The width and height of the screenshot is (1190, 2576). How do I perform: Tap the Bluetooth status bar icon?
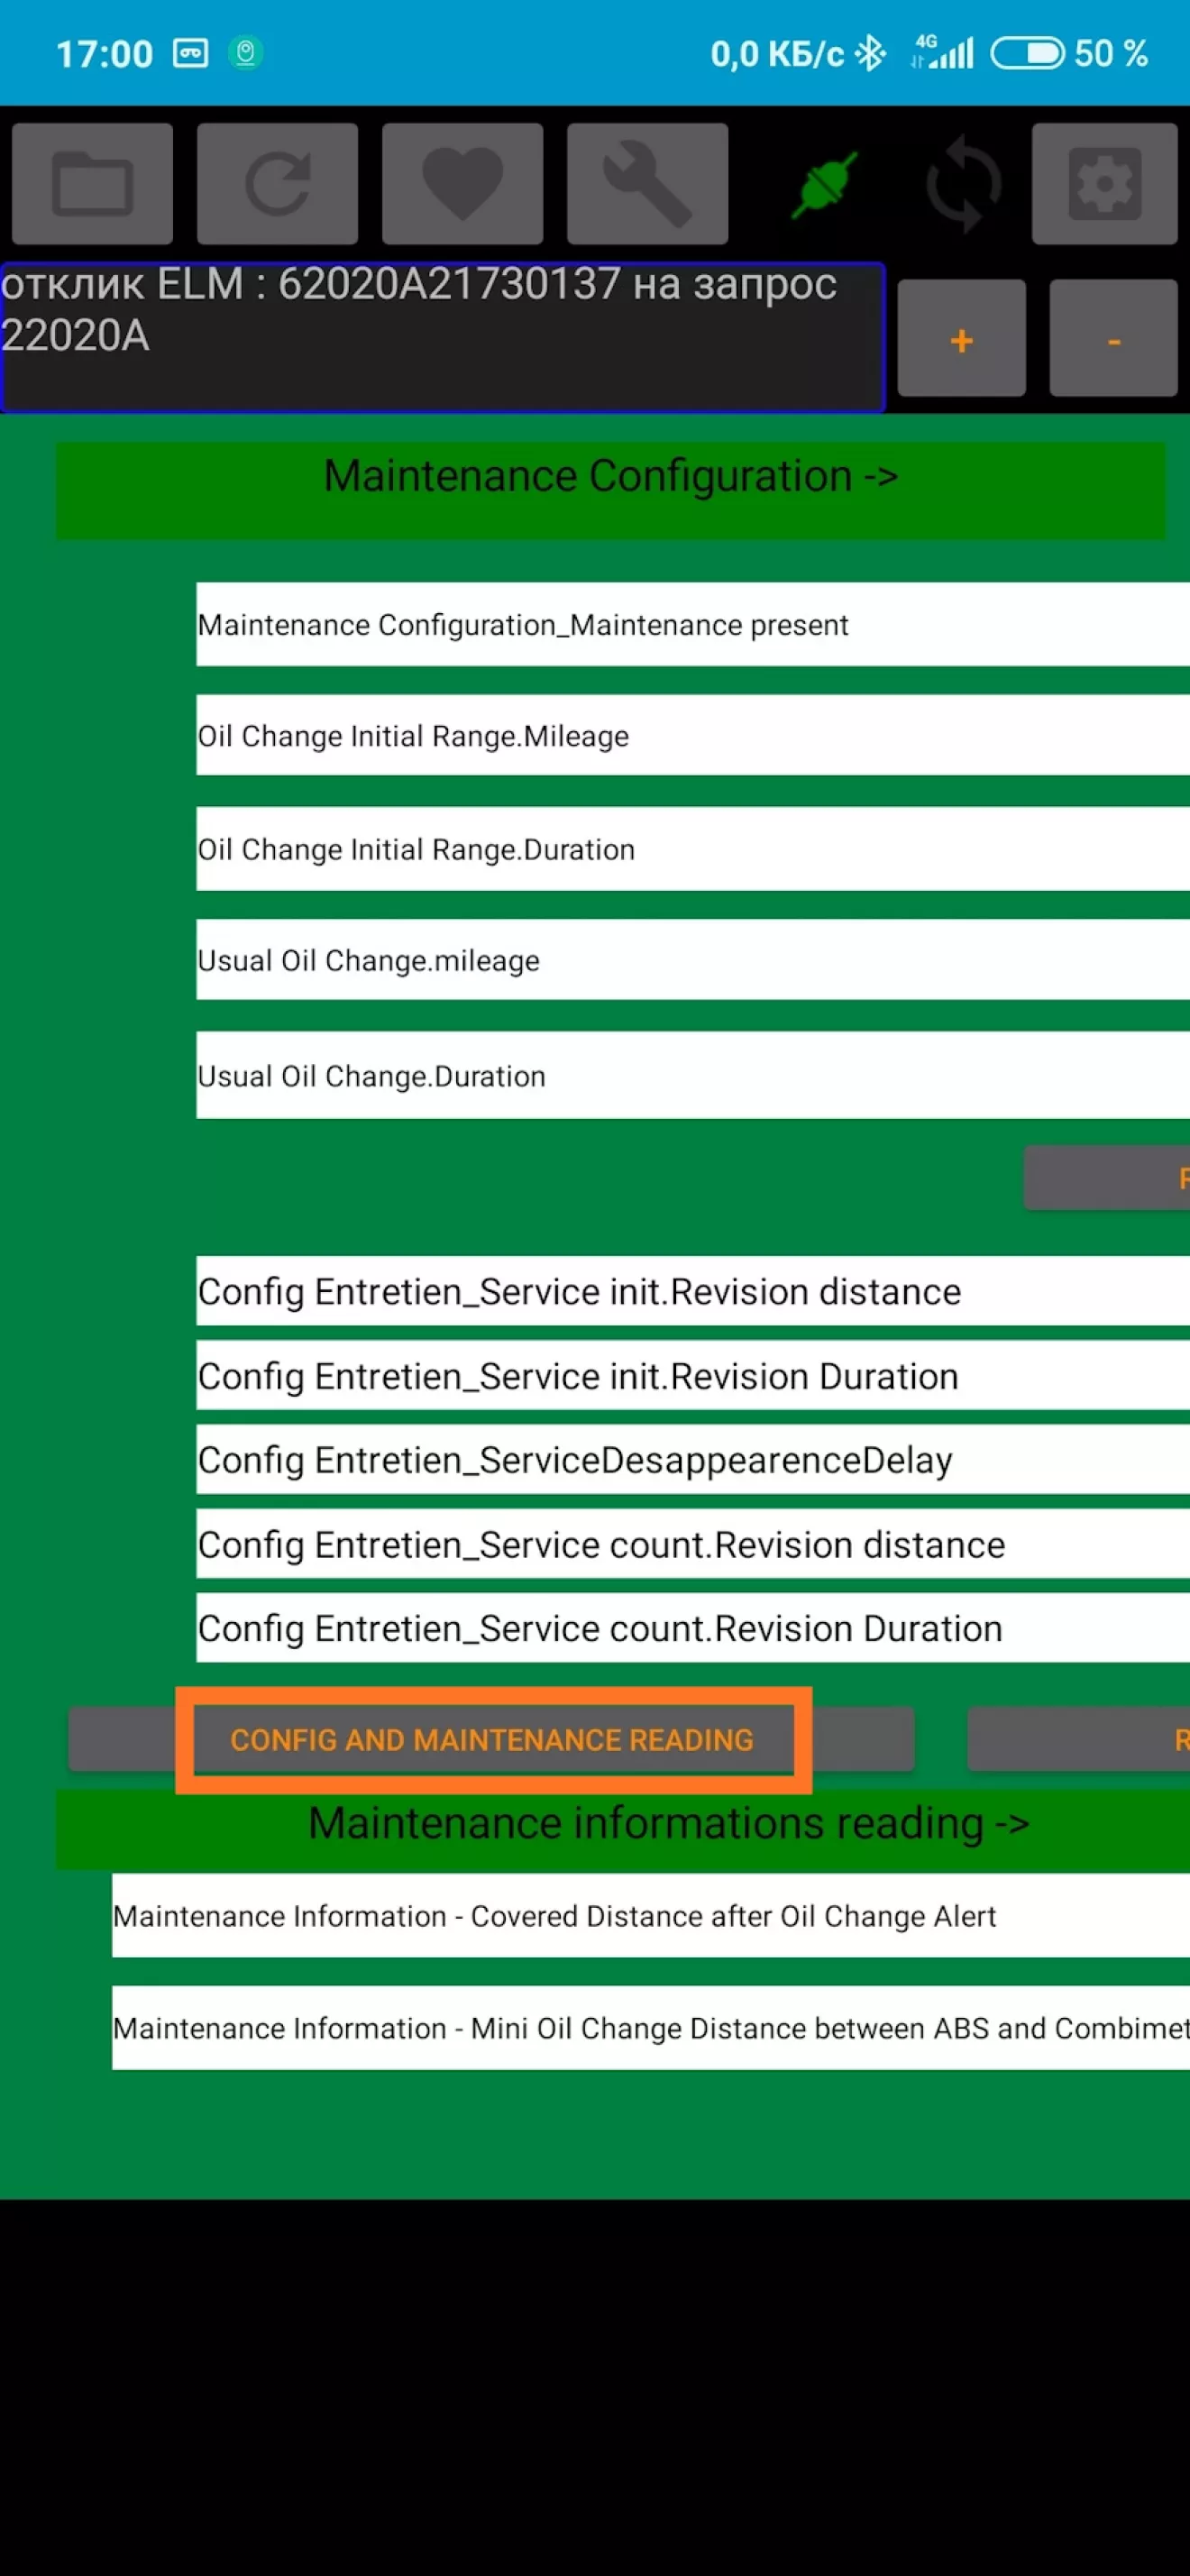(871, 53)
